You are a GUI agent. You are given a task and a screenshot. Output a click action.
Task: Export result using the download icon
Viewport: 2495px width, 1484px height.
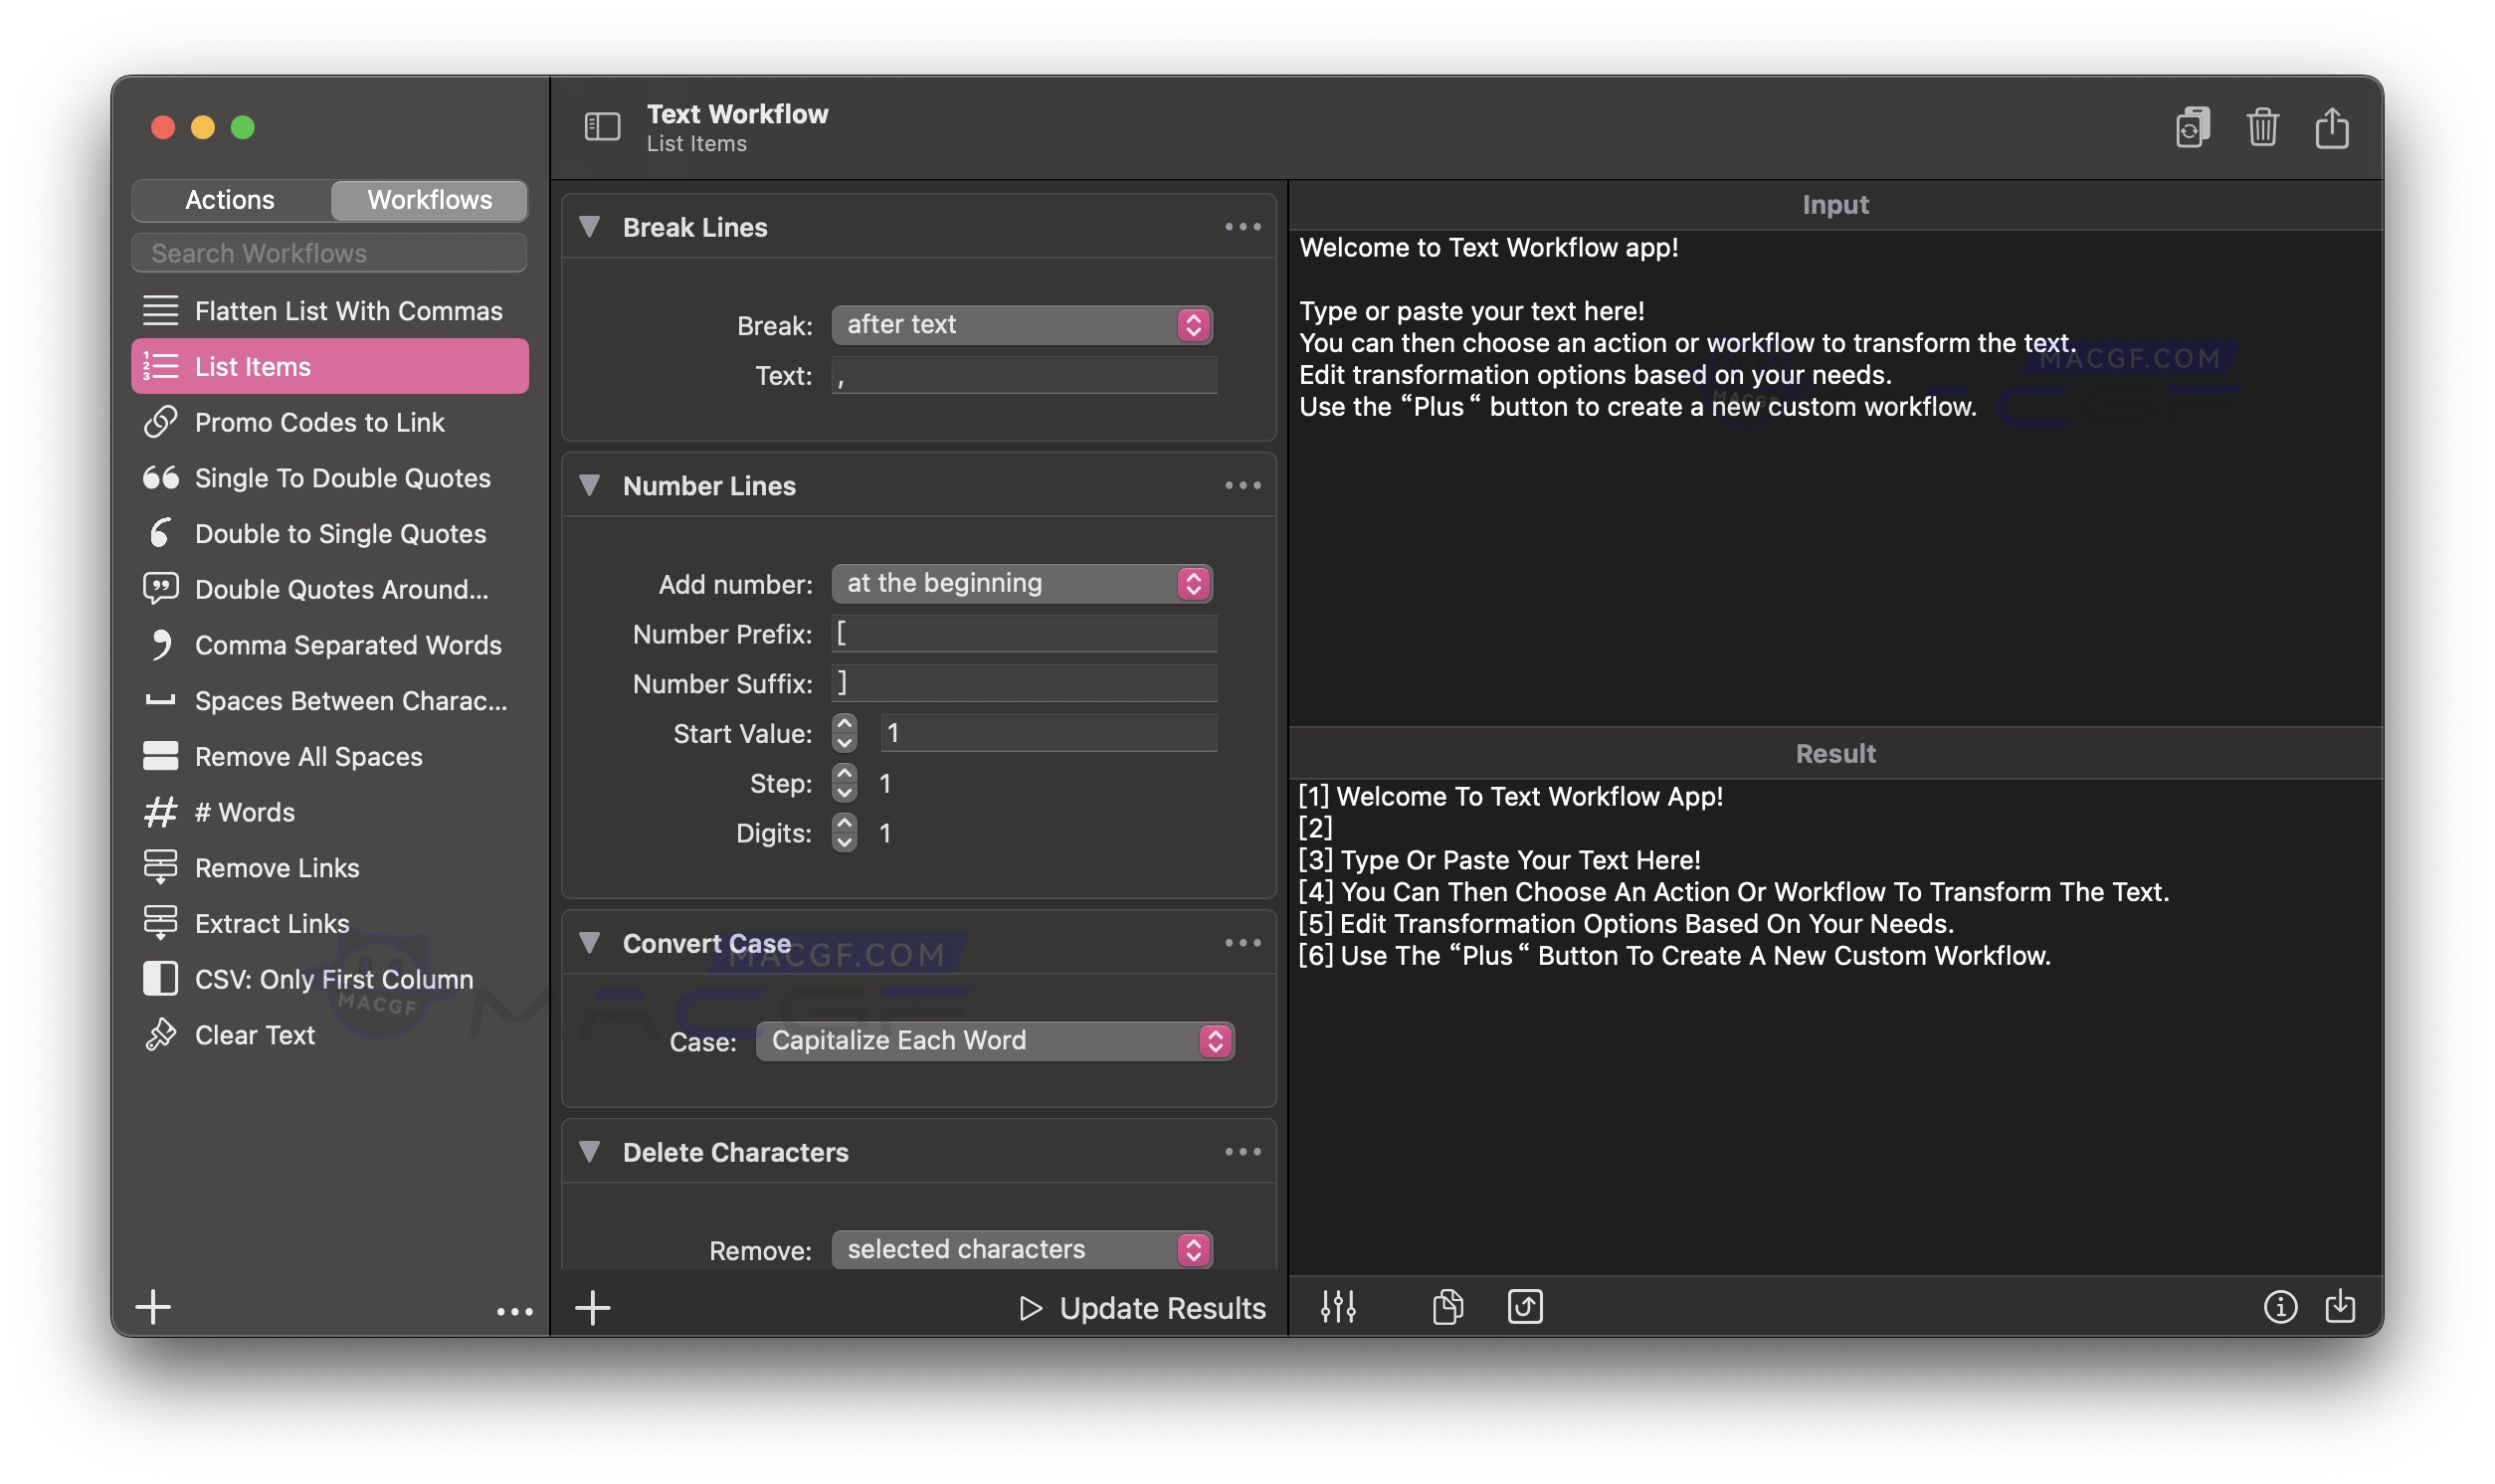coord(2343,1306)
